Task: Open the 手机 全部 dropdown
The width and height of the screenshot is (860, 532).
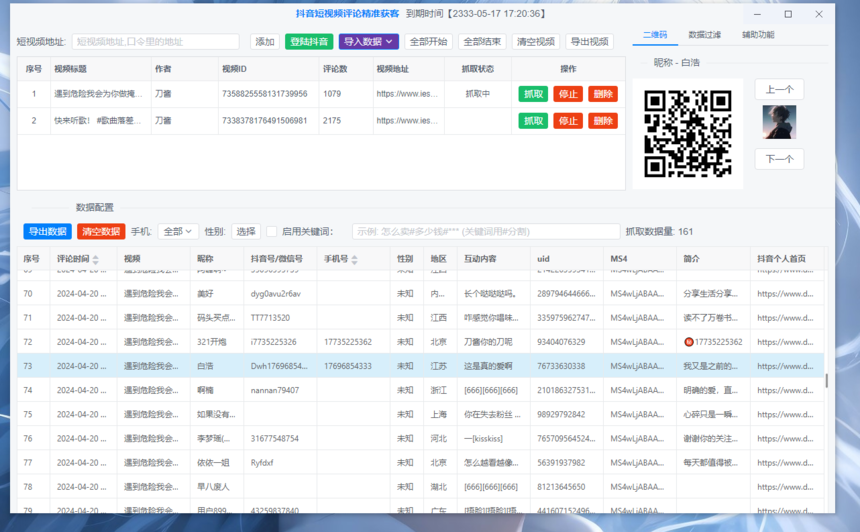Action: point(178,231)
